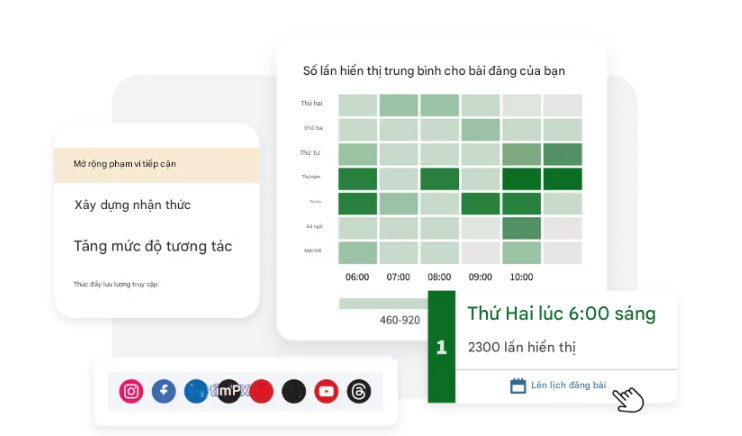Choose Tăng mức độ tương tác
Screen dimensions: 742x436
click(x=153, y=246)
